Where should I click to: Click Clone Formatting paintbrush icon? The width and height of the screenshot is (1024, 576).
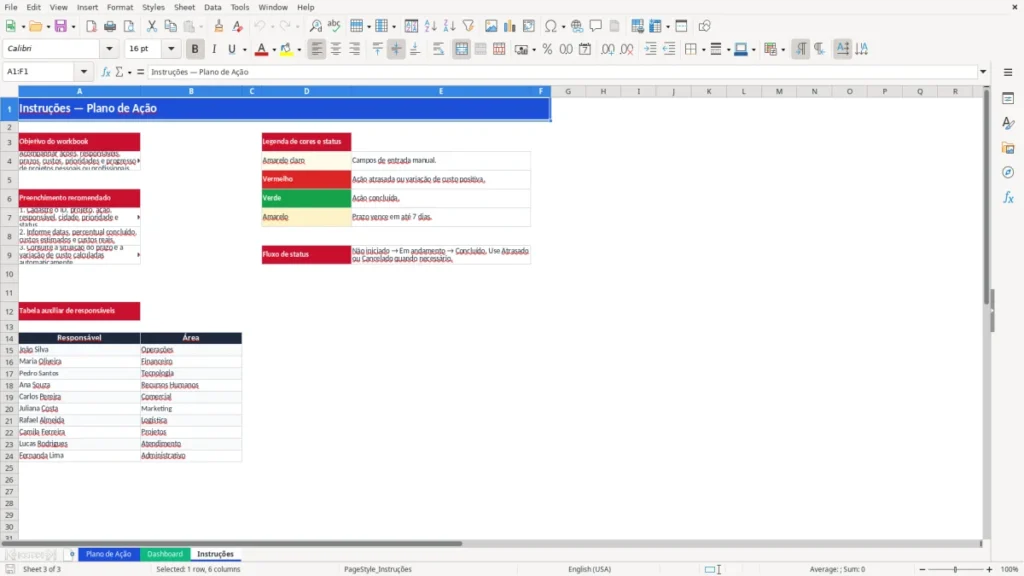pos(219,26)
